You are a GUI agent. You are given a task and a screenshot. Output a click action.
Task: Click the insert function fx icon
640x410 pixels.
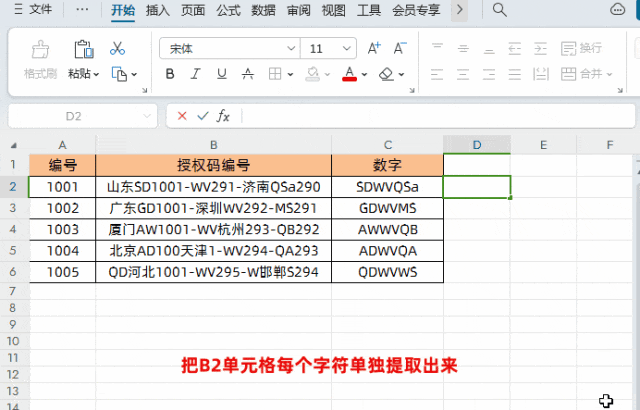click(224, 116)
